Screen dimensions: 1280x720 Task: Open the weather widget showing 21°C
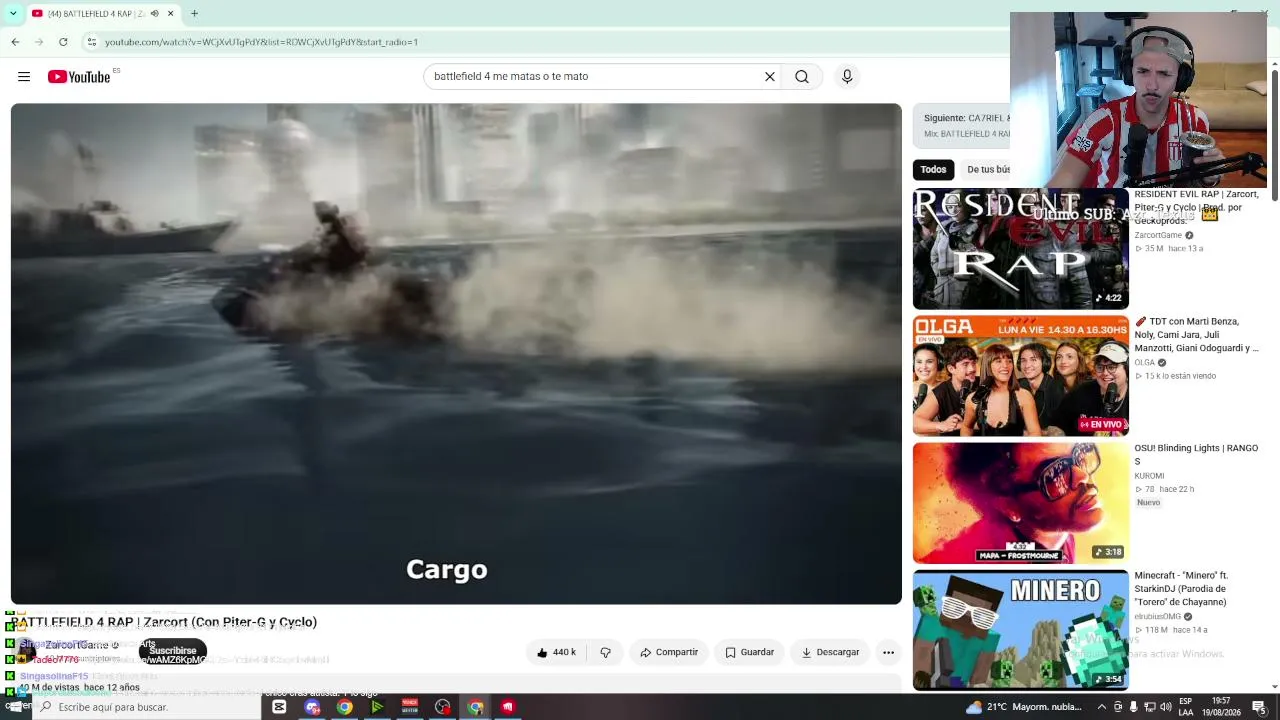click(x=1024, y=707)
